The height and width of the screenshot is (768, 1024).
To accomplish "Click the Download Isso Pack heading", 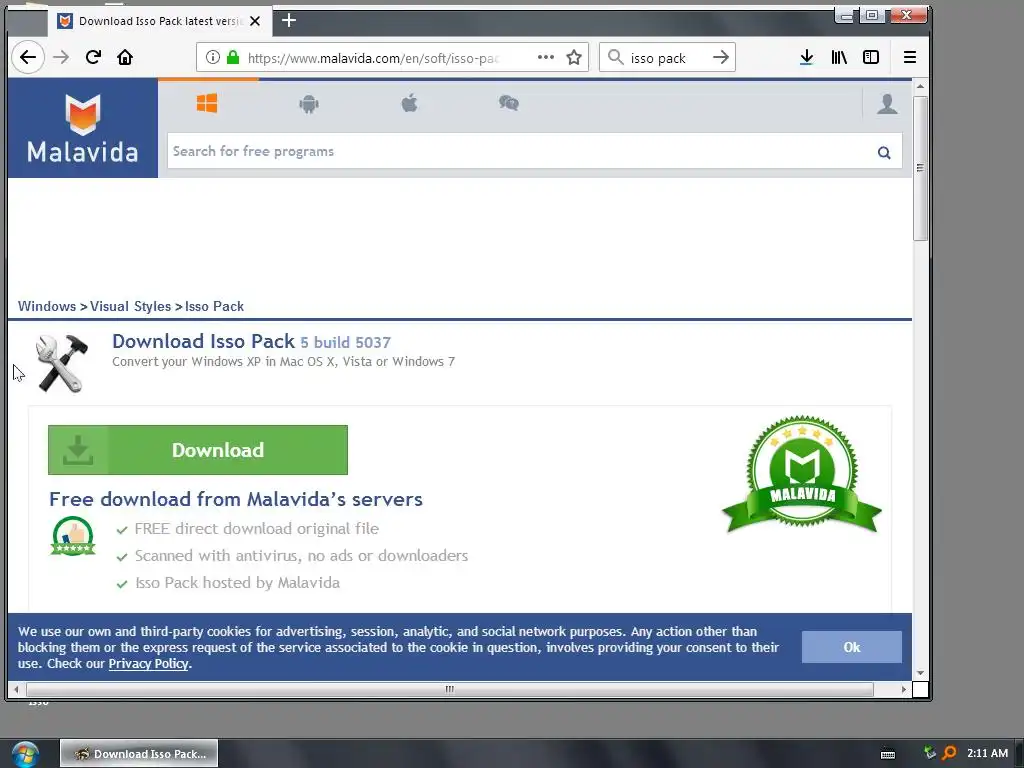I will click(204, 341).
